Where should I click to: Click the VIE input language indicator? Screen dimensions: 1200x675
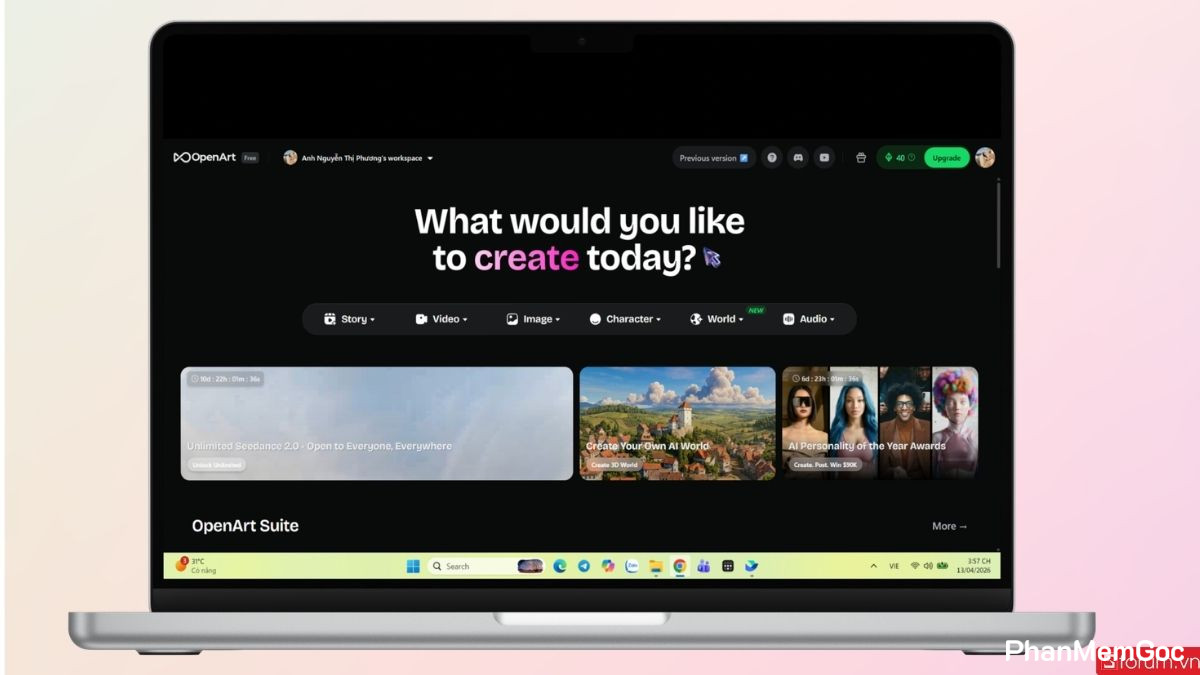(x=894, y=566)
